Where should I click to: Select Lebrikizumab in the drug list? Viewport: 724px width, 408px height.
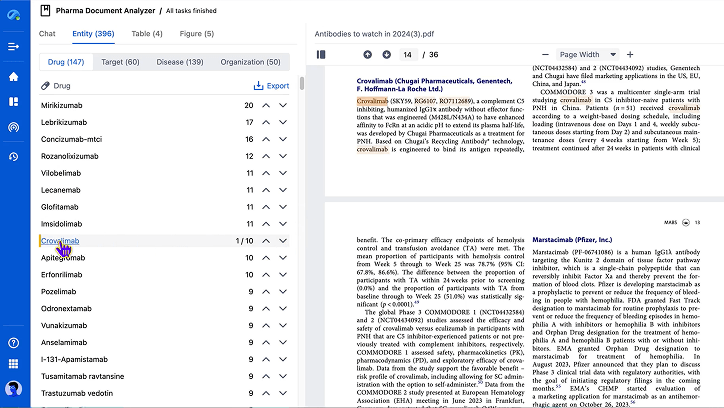tap(64, 122)
